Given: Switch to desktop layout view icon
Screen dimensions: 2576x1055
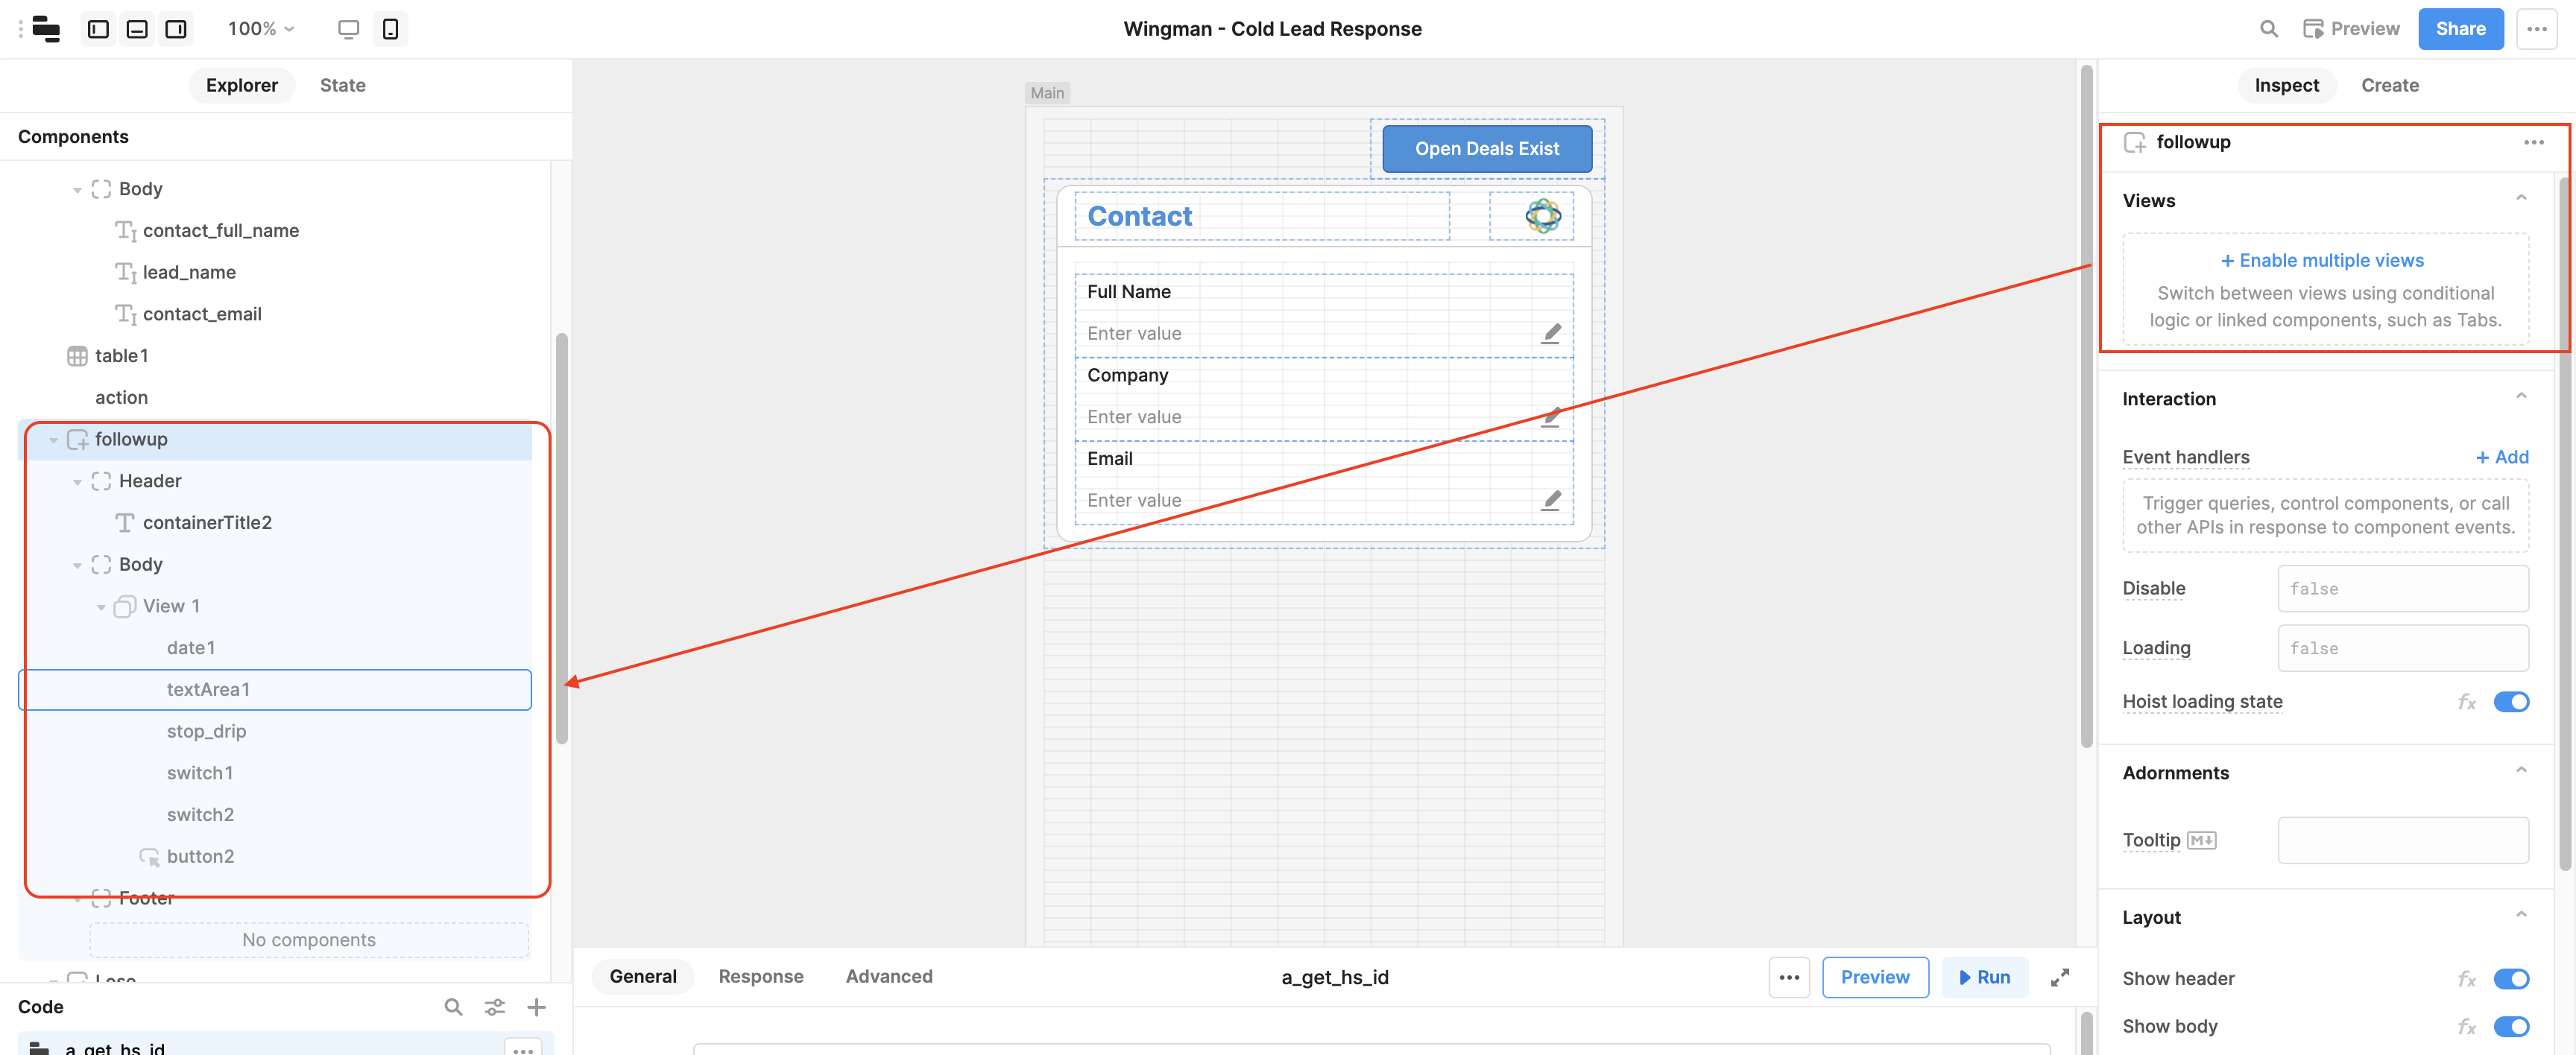Looking at the screenshot, I should click(348, 29).
